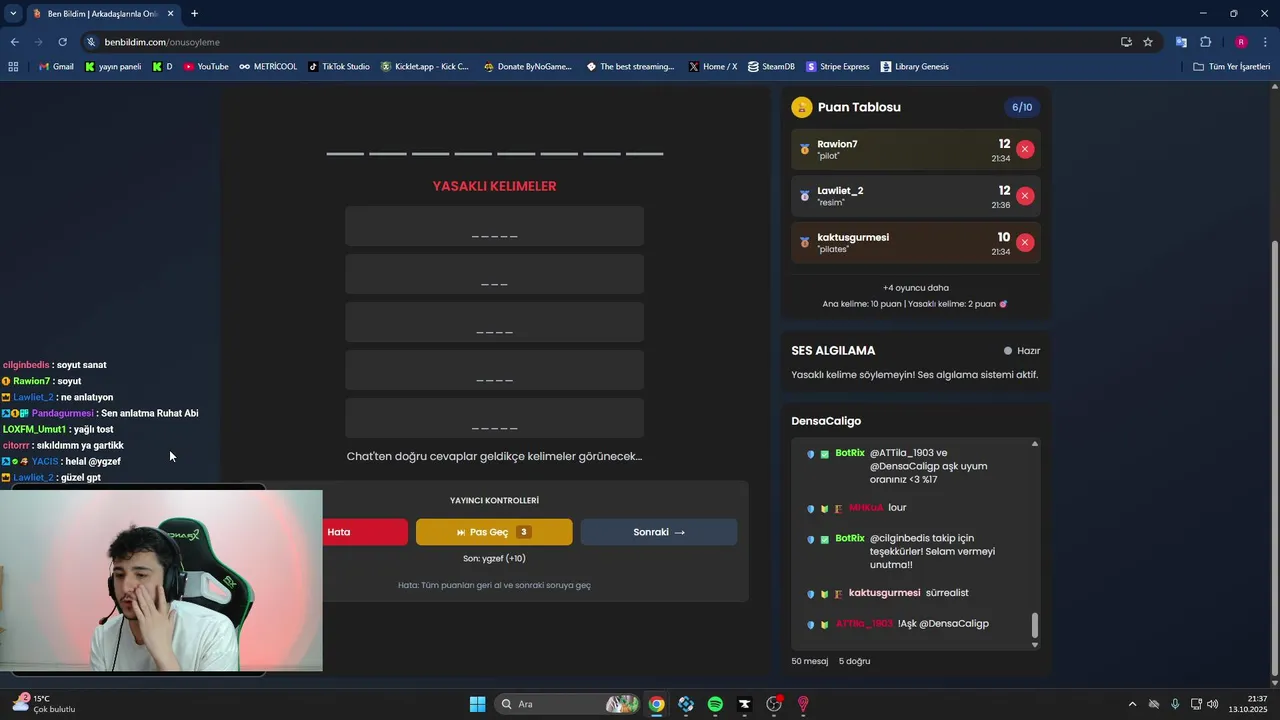This screenshot has width=1280, height=720.
Task: Click the '50 mesaj' counter
Action: click(810, 661)
